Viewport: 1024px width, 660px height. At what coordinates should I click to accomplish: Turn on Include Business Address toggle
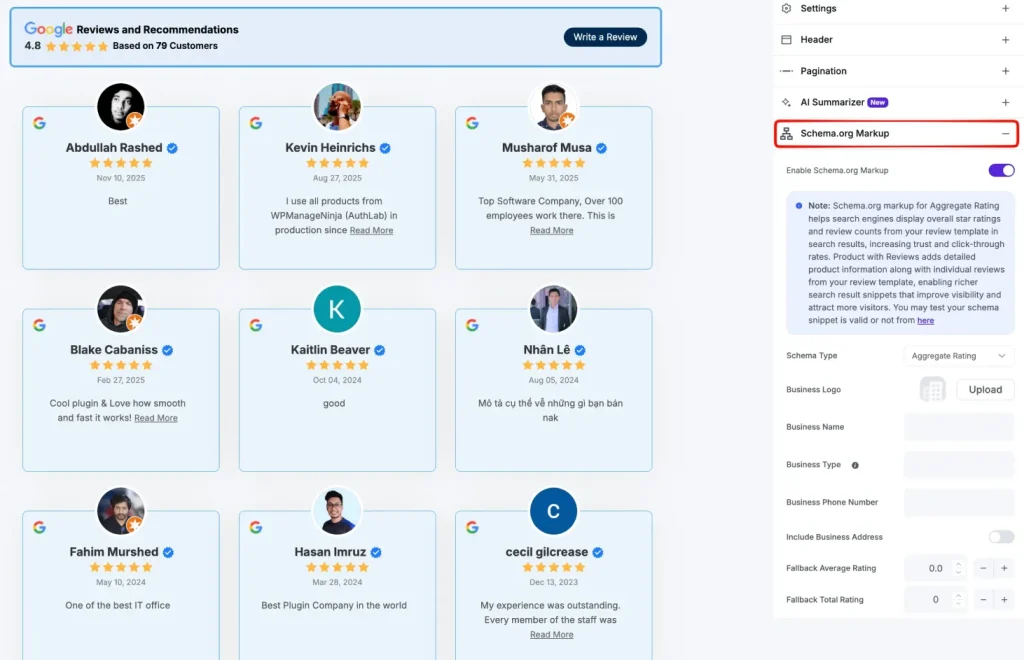[1001, 537]
